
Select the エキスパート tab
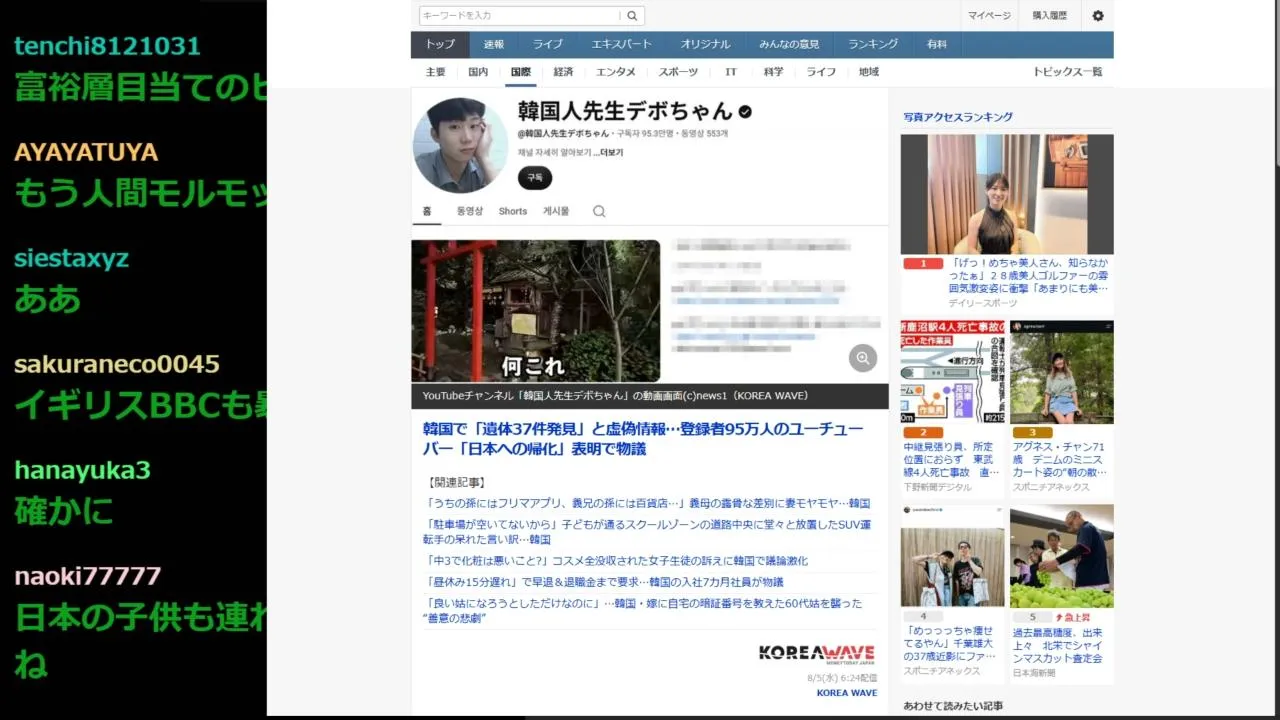click(621, 44)
